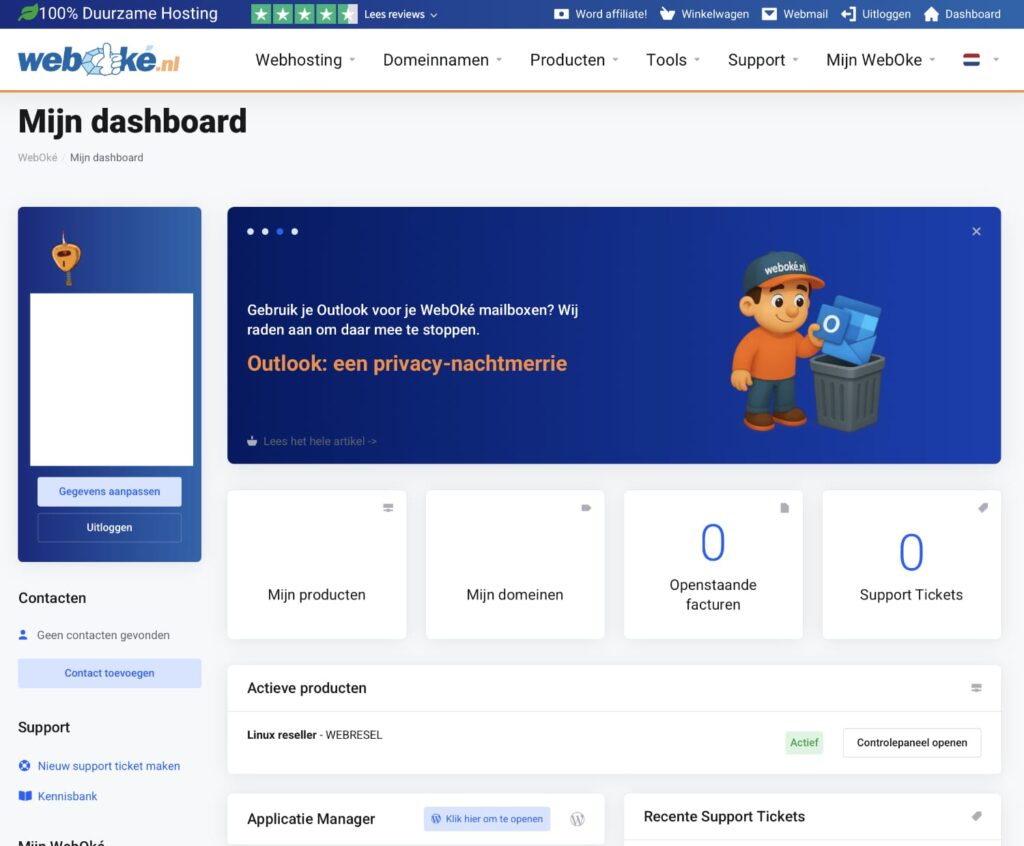
Task: Click the Dashboard home icon
Action: (x=931, y=14)
